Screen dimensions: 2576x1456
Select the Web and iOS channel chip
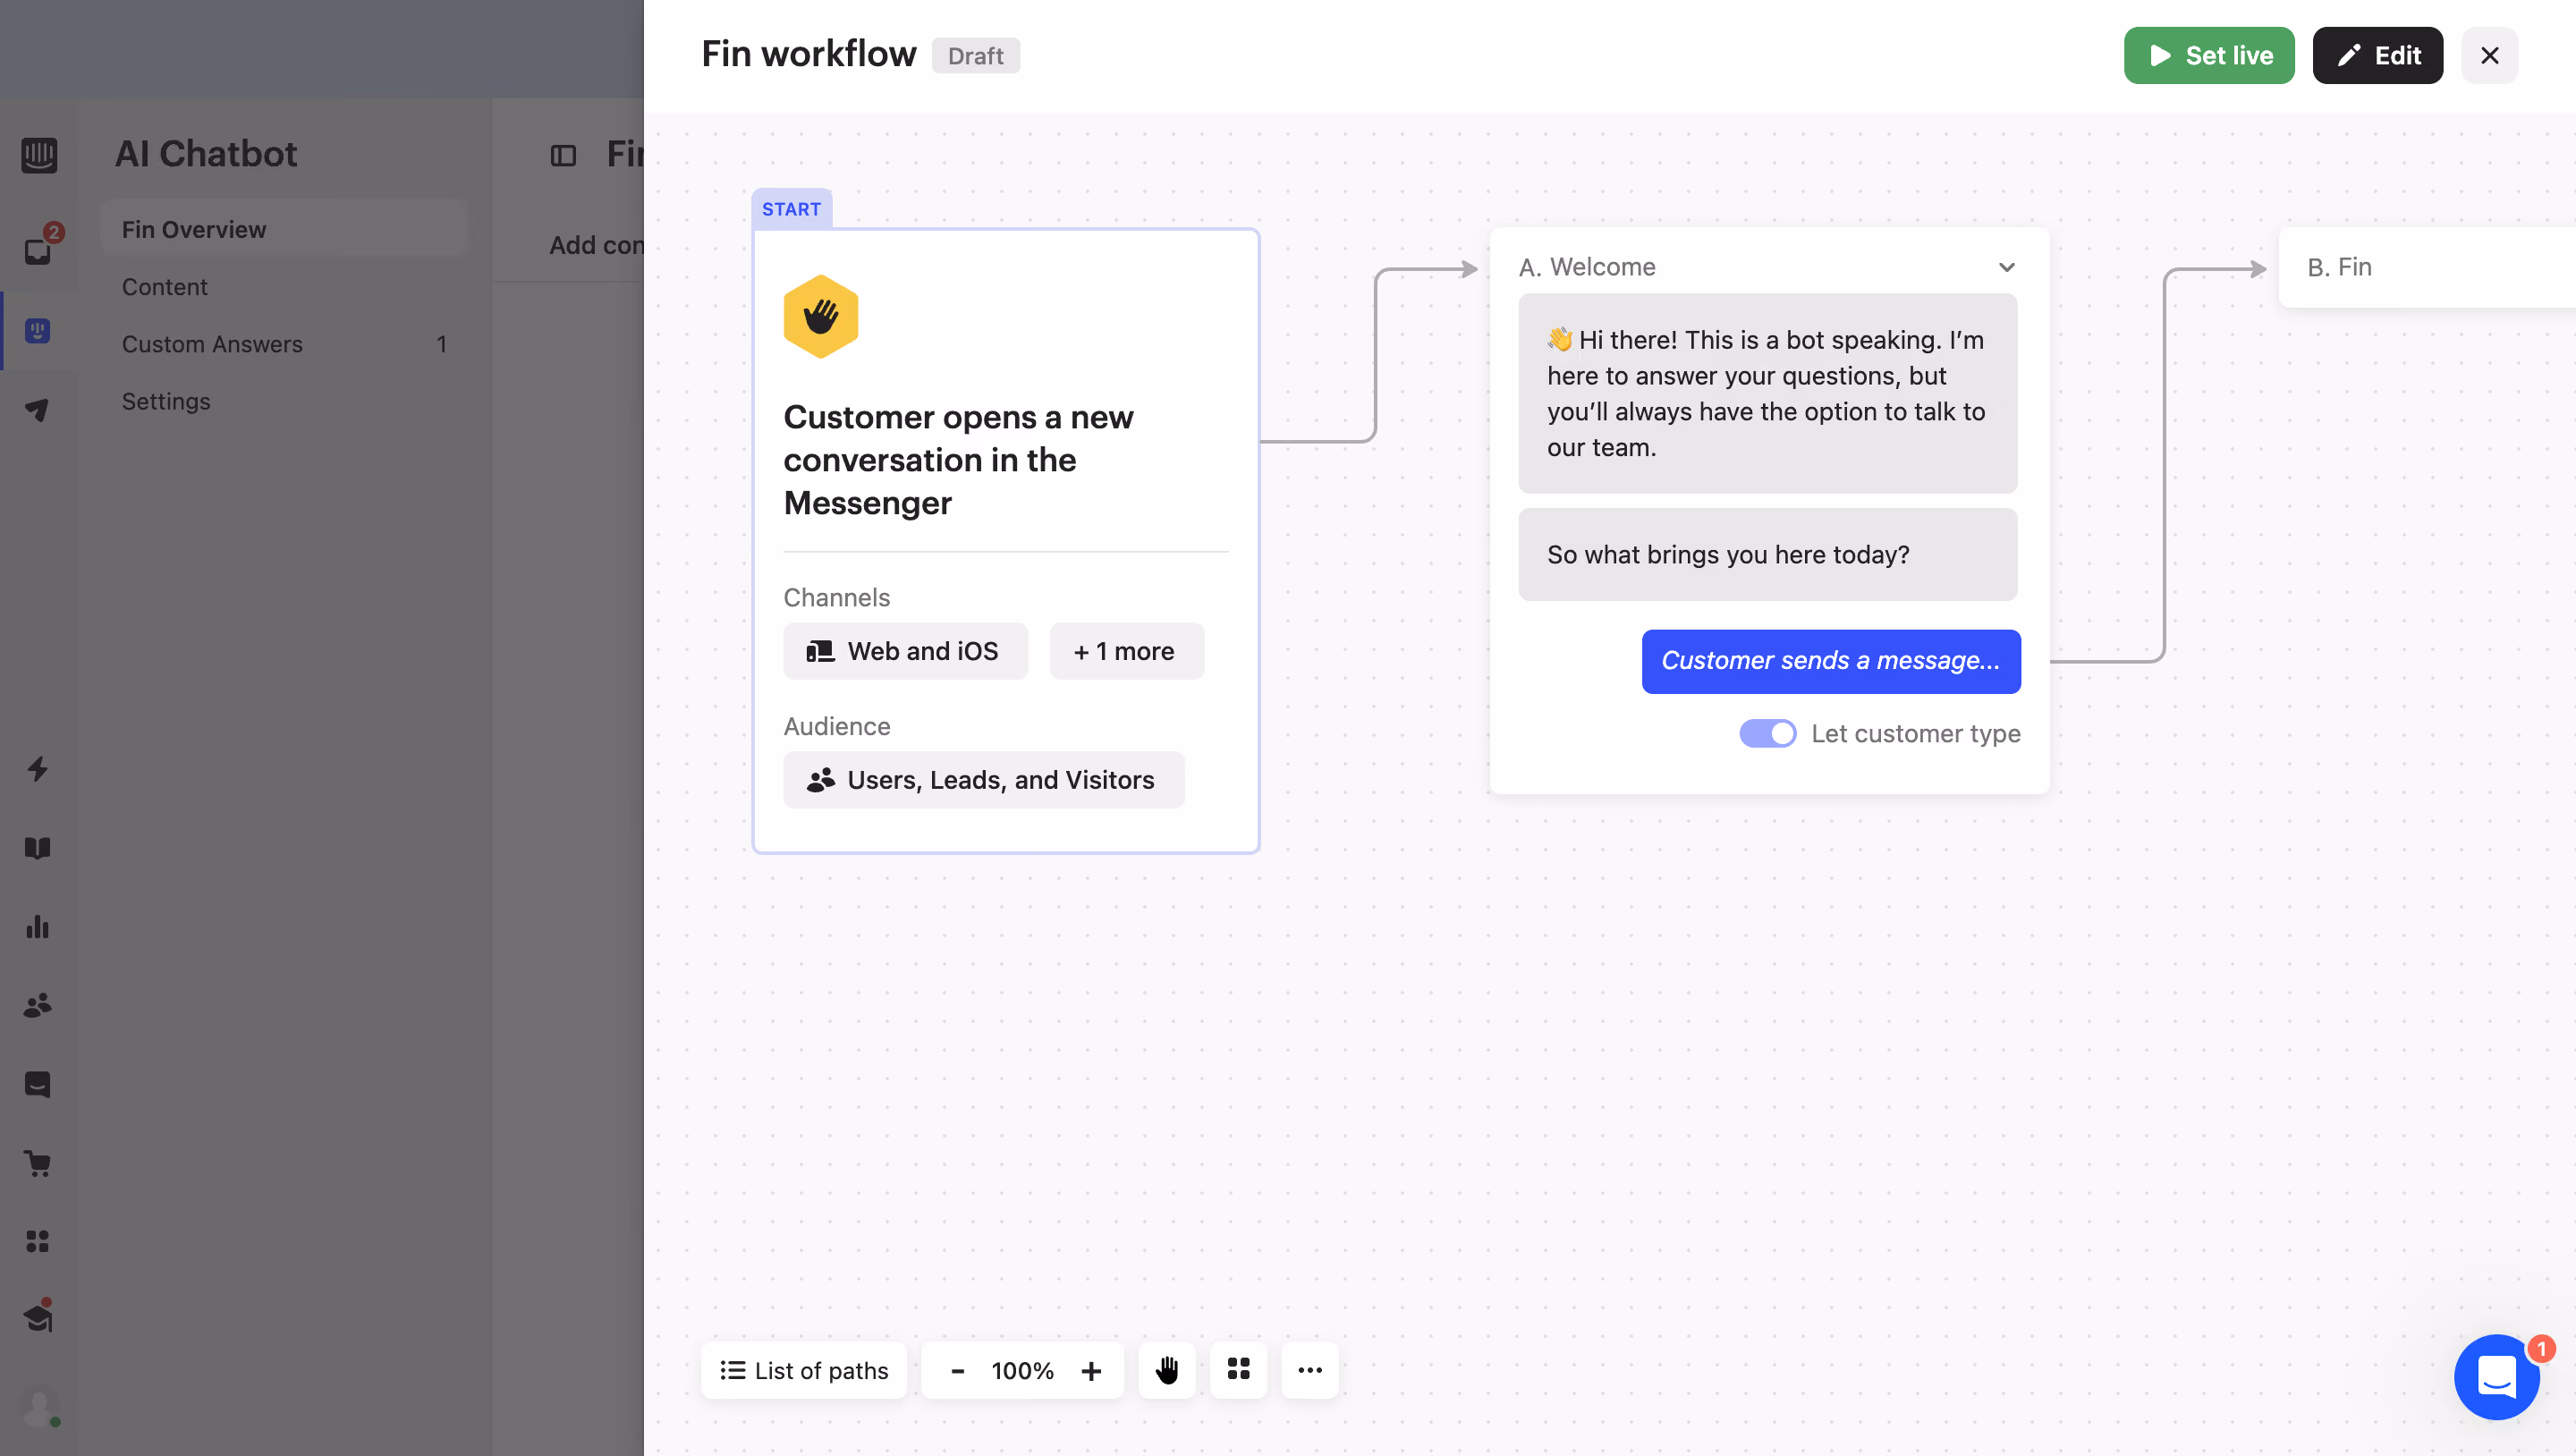(x=905, y=651)
